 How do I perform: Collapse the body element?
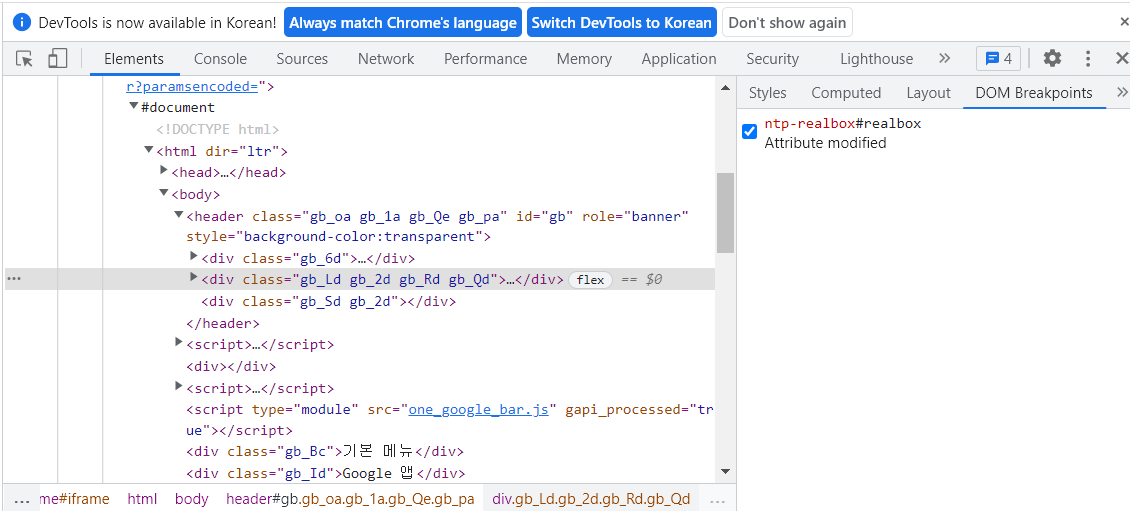164,193
